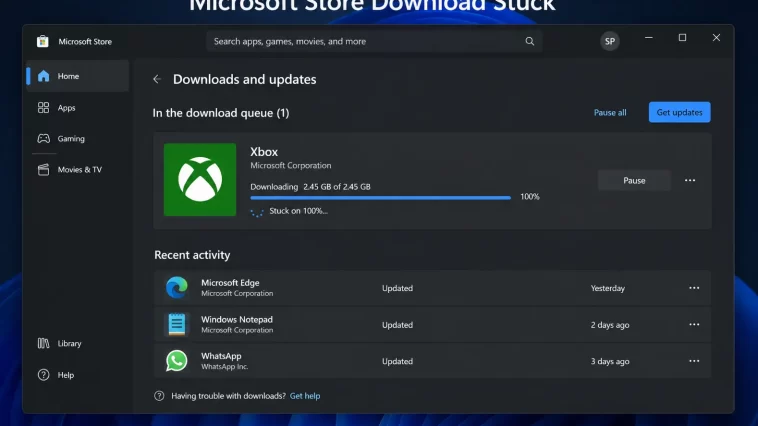Click the 'Stuck on 100%...' status text
This screenshot has width=758, height=426.
click(x=298, y=211)
